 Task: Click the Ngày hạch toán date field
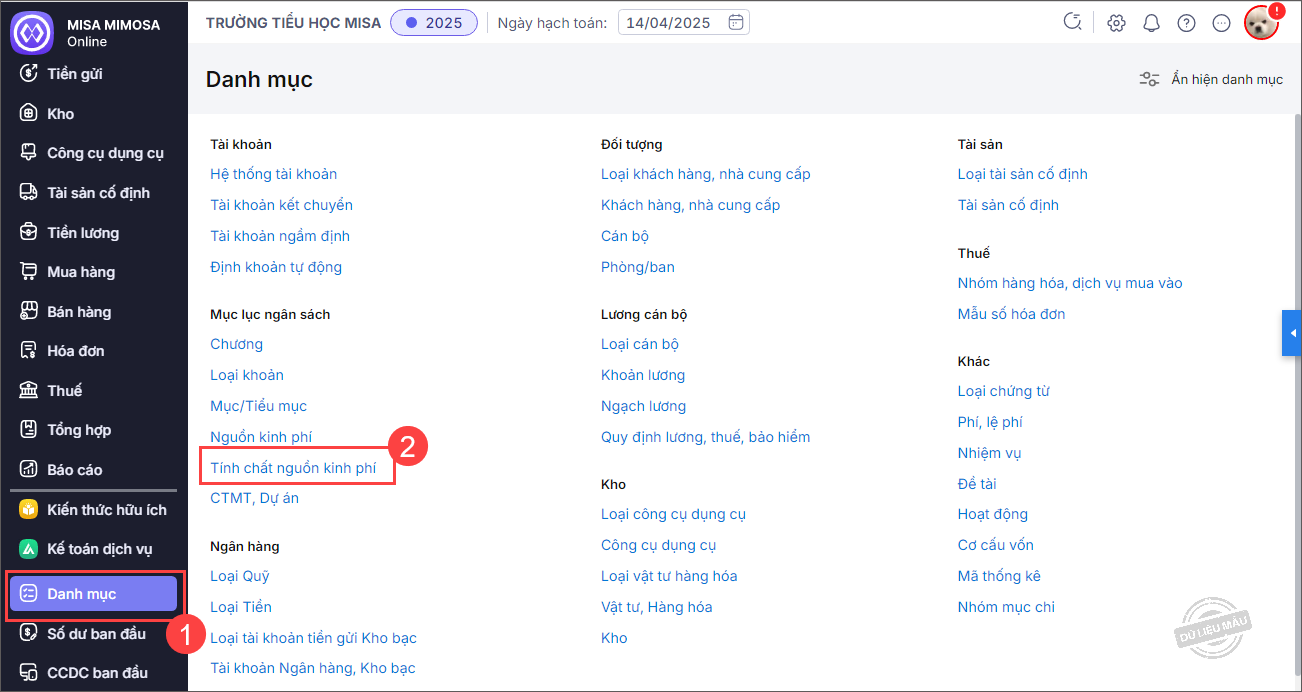[670, 22]
